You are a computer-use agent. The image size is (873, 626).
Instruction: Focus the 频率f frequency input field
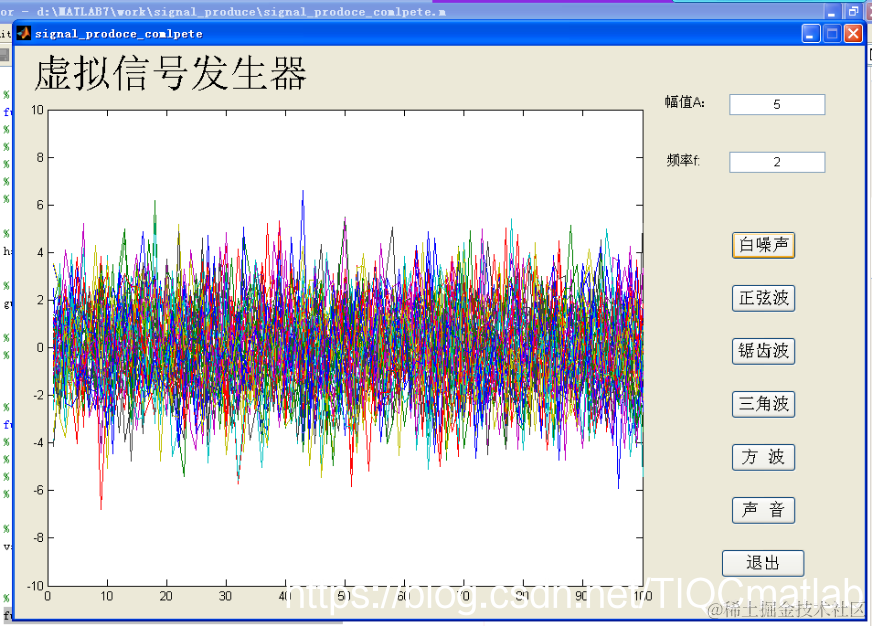(777, 162)
